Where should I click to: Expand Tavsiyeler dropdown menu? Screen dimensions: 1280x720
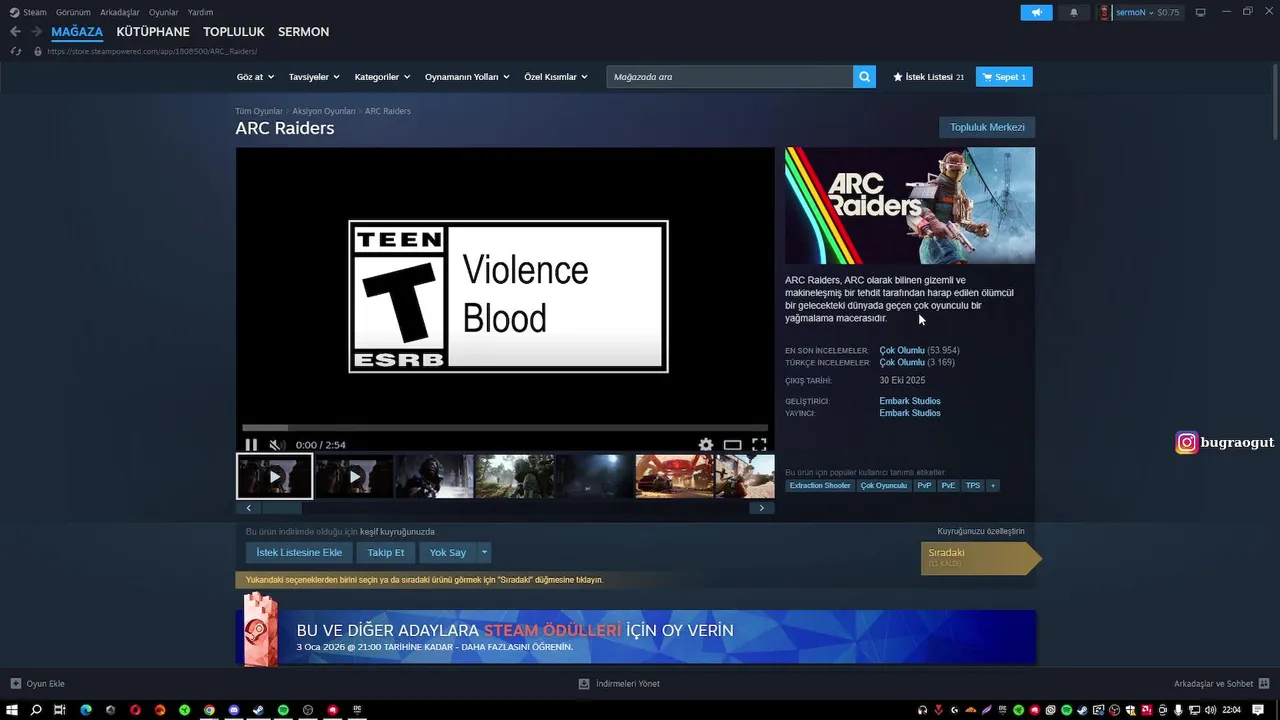tap(314, 77)
